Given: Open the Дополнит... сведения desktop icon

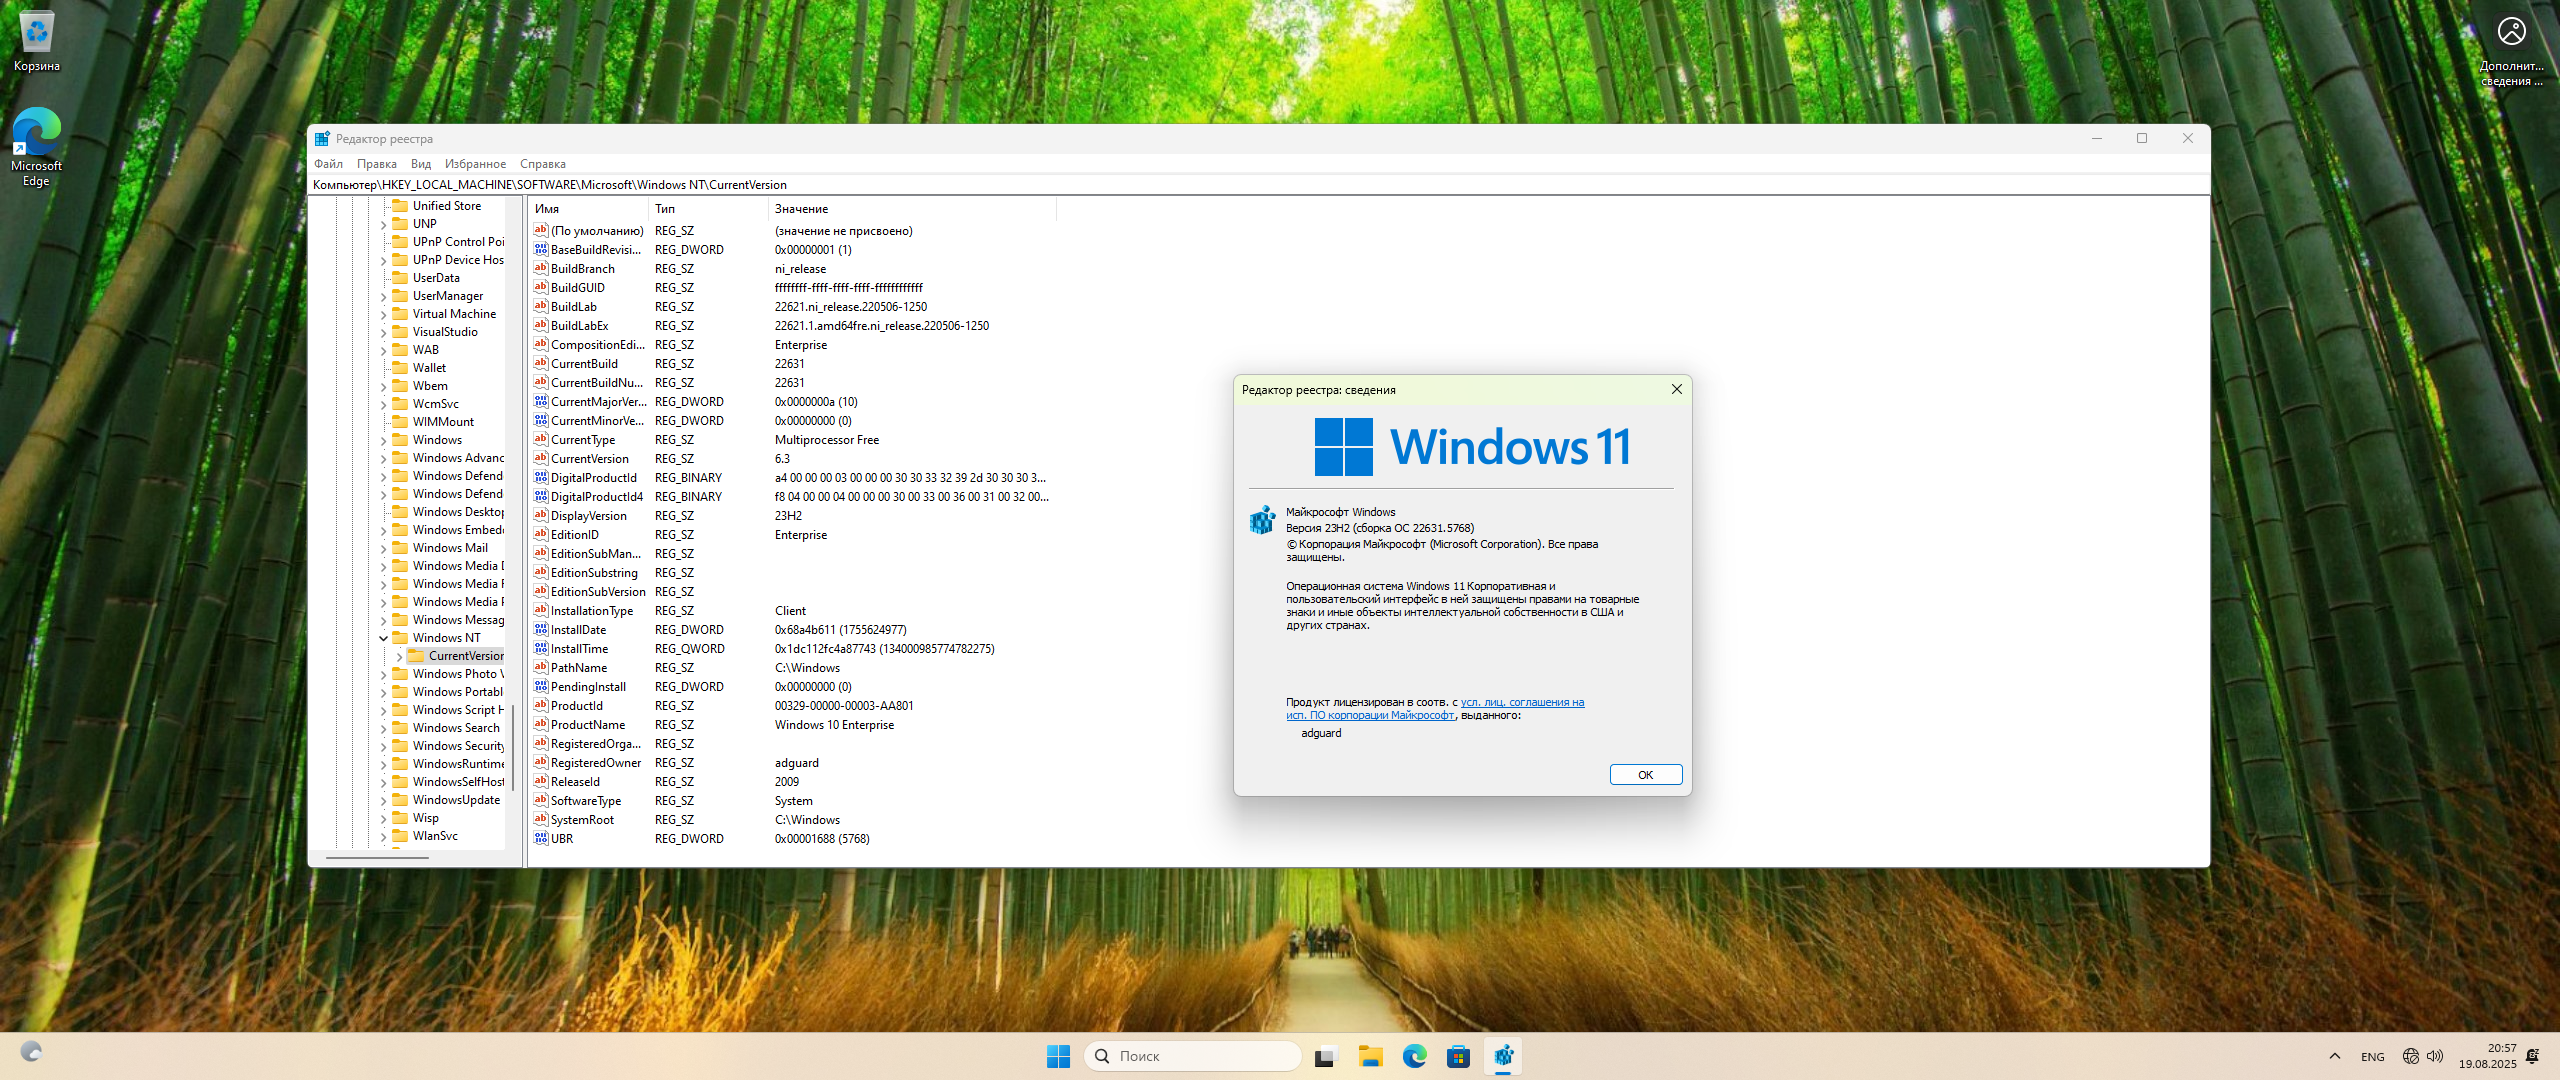Looking at the screenshot, I should (x=2511, y=51).
